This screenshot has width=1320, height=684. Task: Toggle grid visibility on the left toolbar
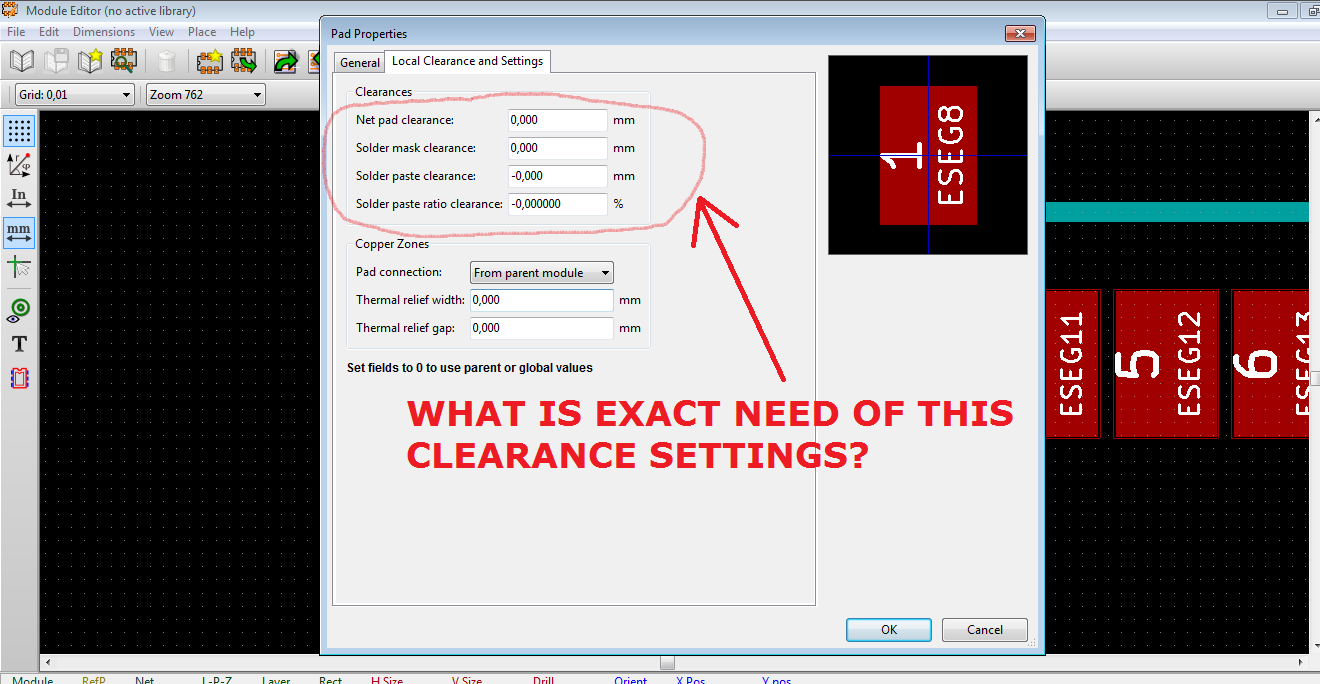point(19,130)
